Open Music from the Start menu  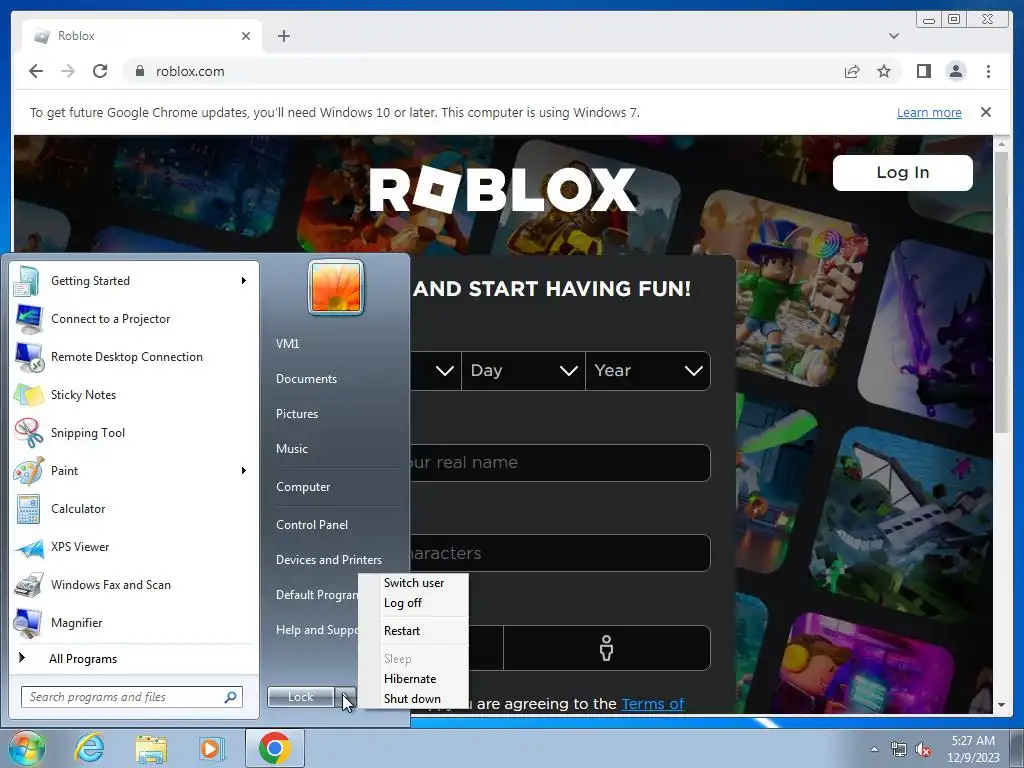click(292, 449)
